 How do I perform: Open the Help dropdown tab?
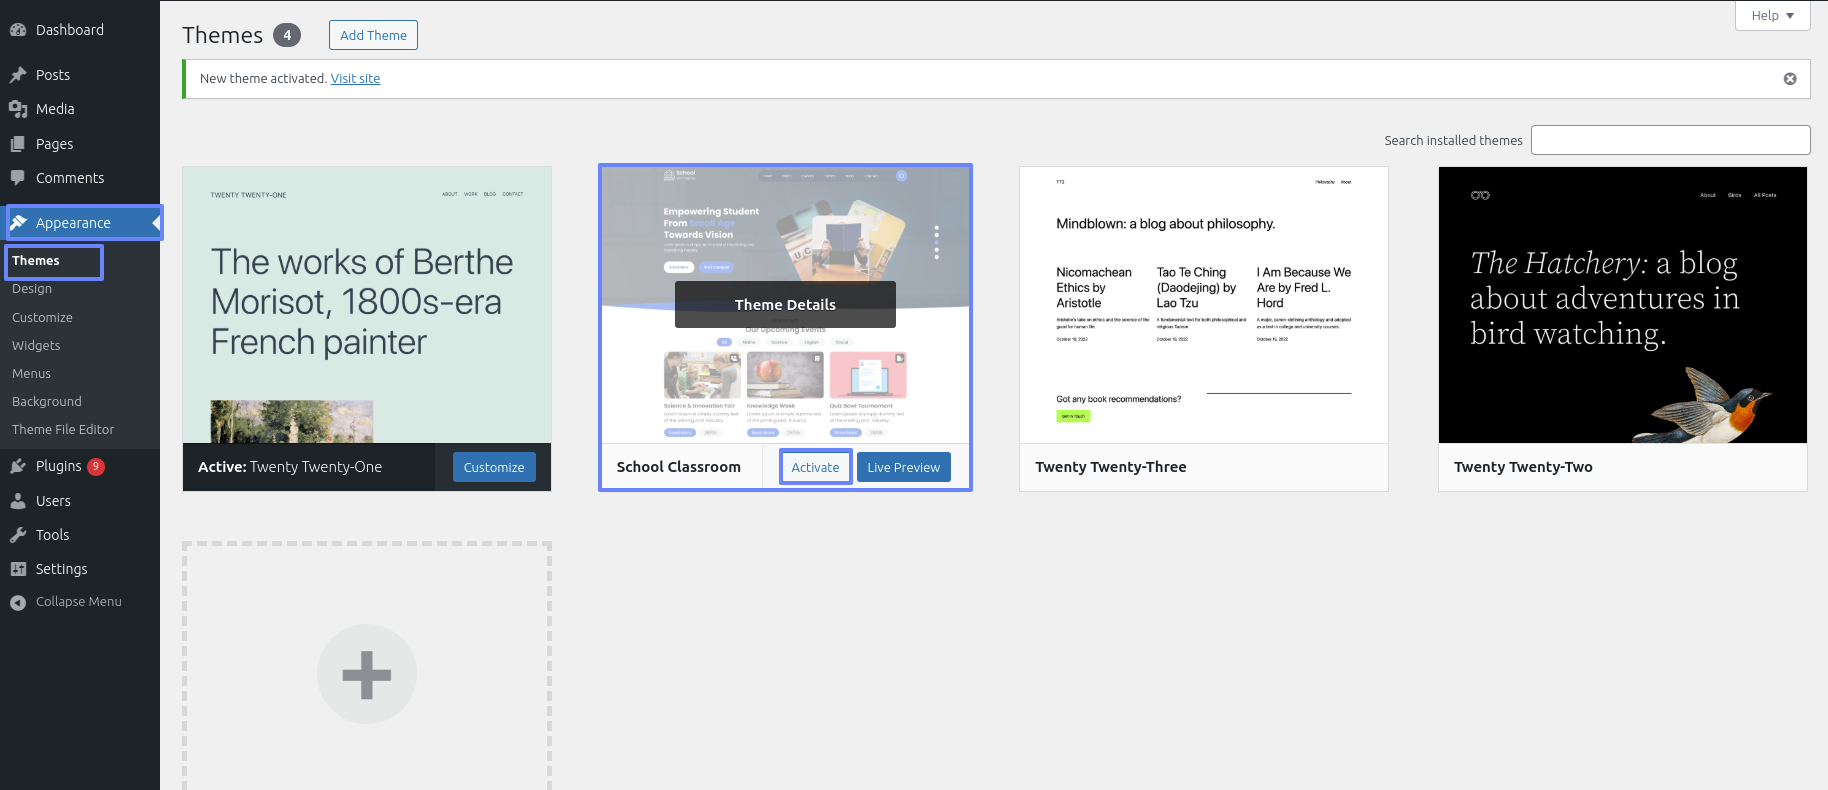point(1772,15)
